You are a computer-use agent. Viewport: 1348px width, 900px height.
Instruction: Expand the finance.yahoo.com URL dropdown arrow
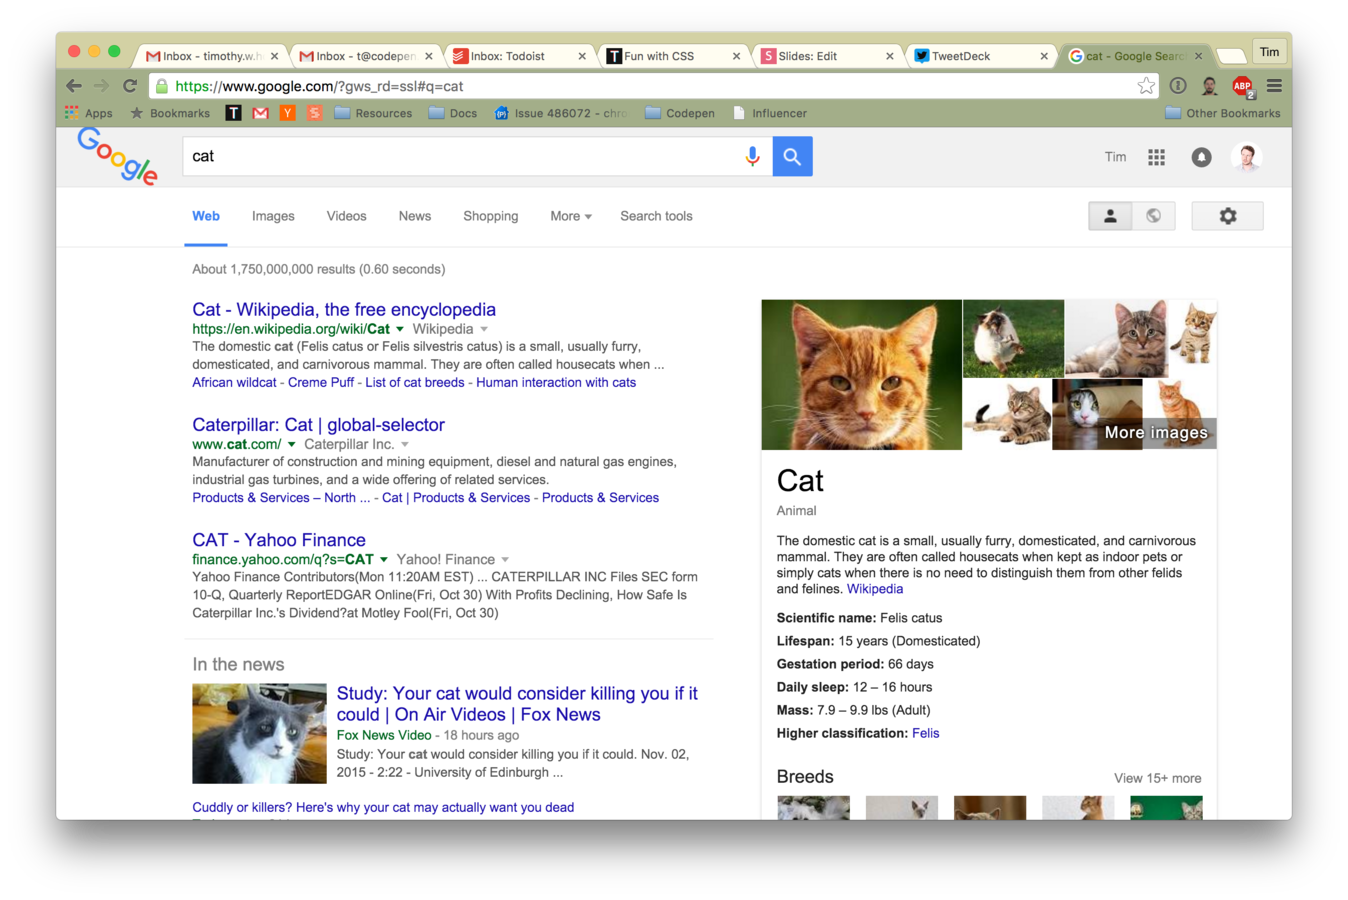coord(383,559)
